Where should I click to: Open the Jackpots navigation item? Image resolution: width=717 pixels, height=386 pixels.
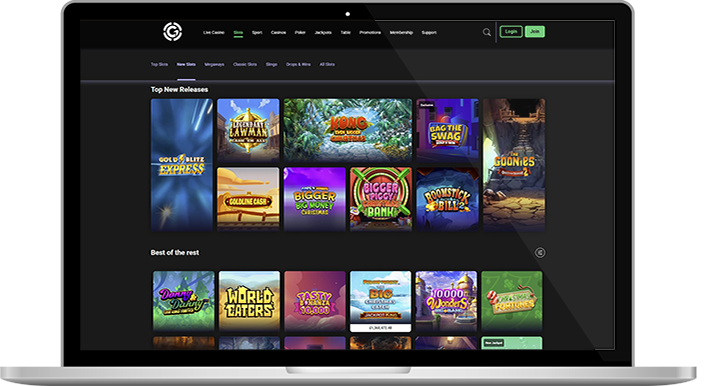[x=323, y=32]
